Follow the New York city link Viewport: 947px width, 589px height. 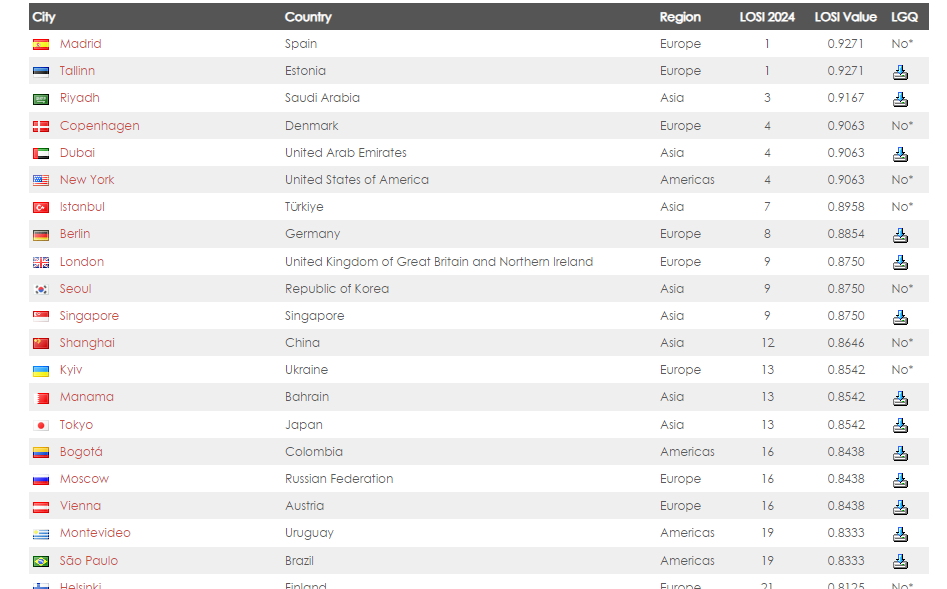[x=87, y=180]
